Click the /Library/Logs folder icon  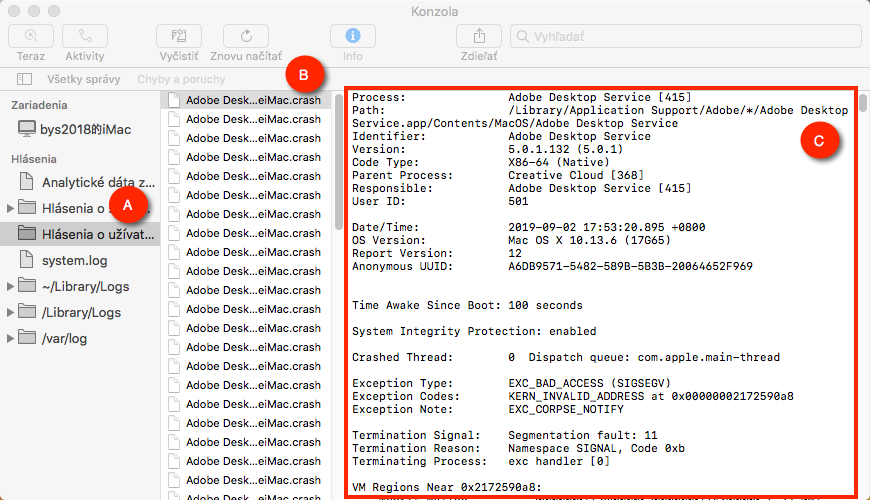coord(27,311)
